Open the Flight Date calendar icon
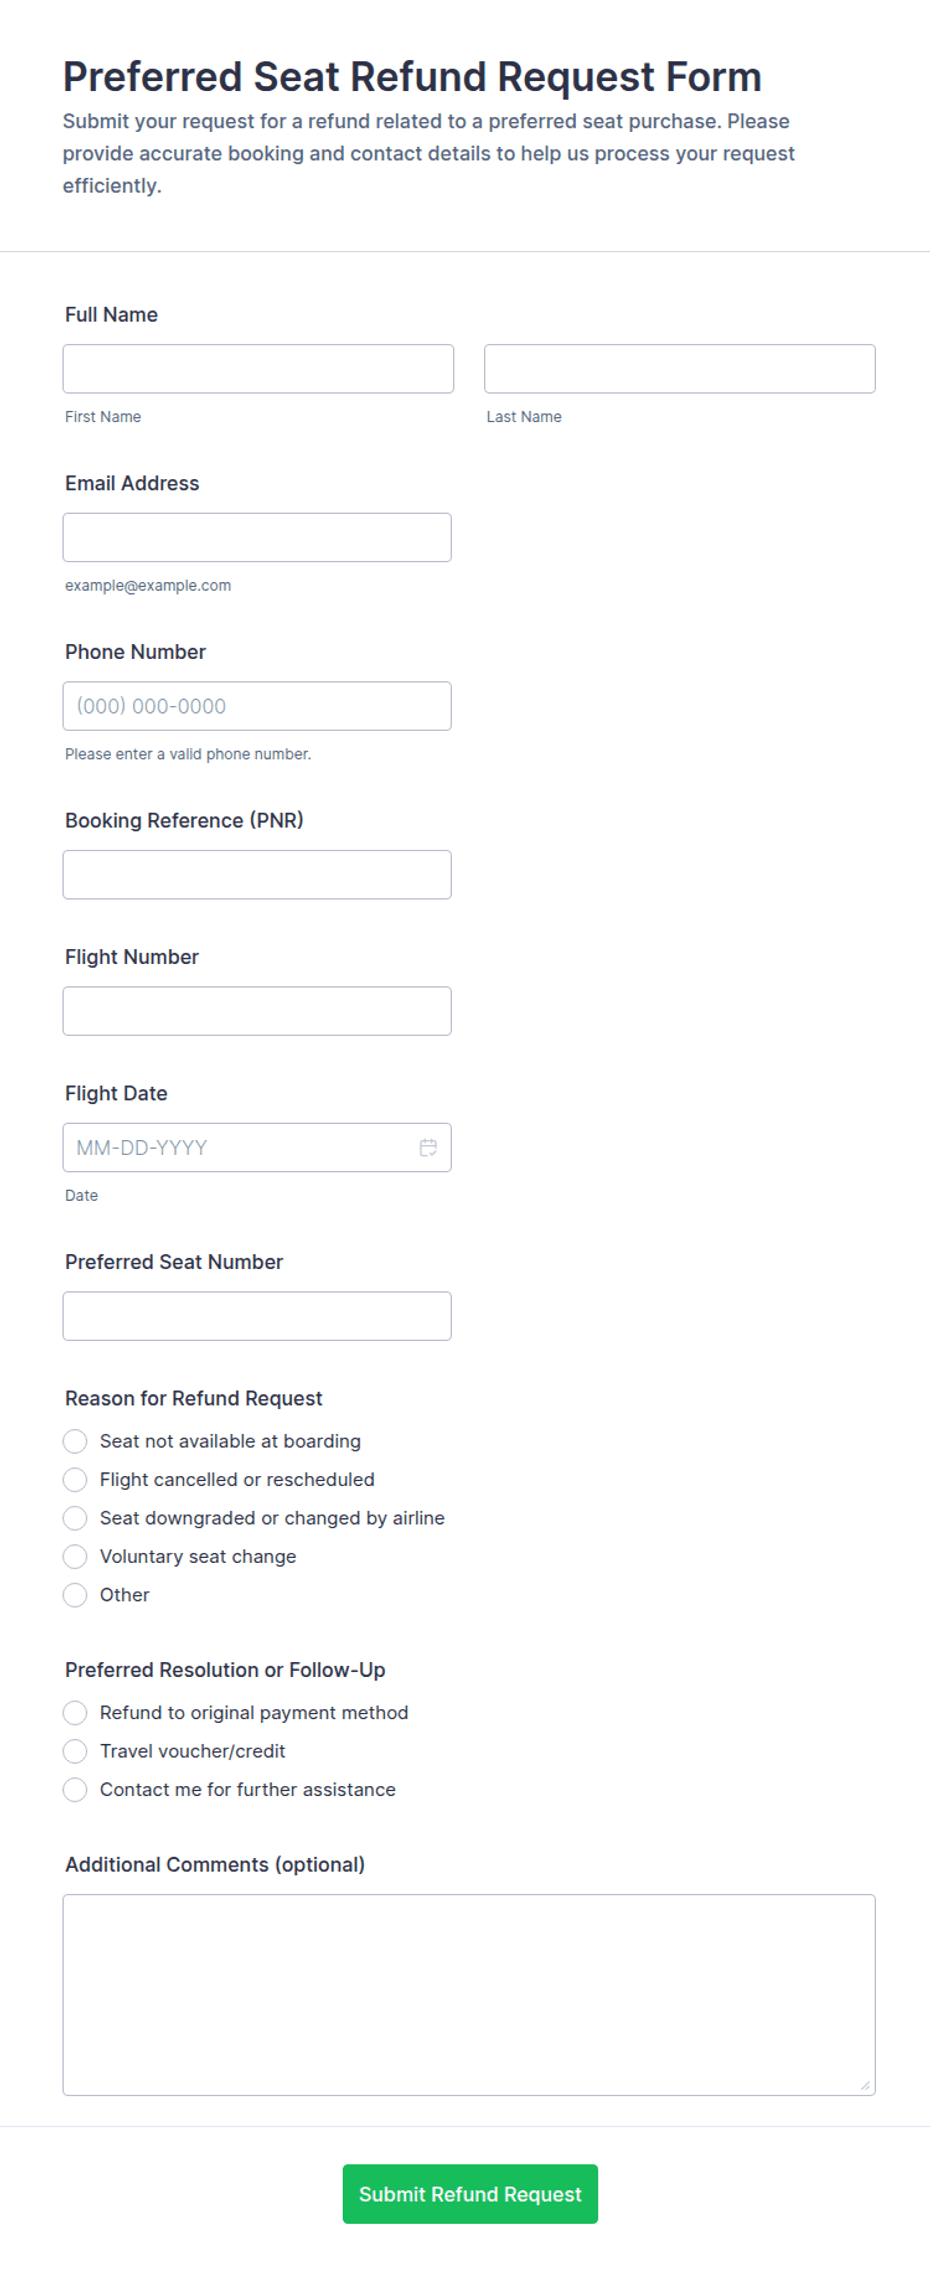Screen dimensions: 930x2273 click(x=428, y=1147)
